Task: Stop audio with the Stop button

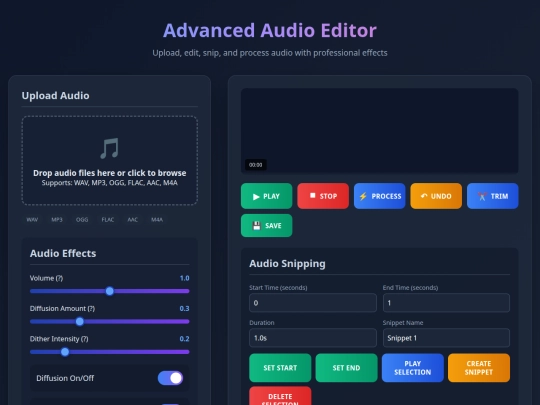Action: 323,196
